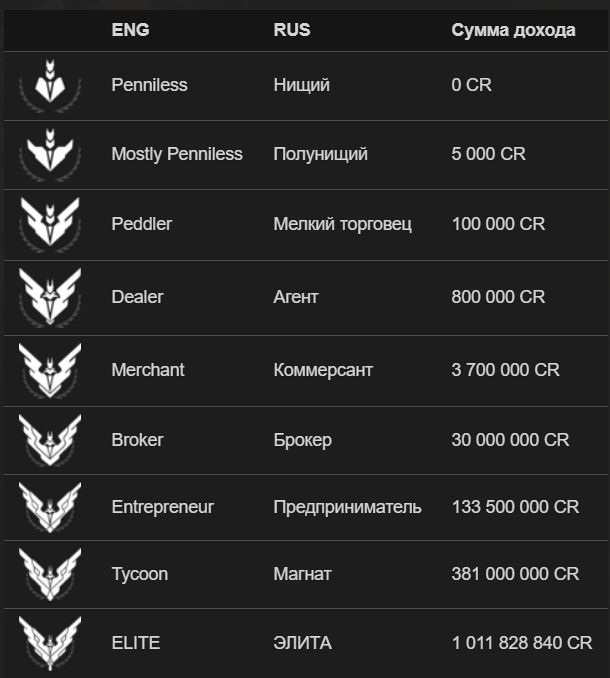Click the Сумма дохода column header

tap(513, 30)
